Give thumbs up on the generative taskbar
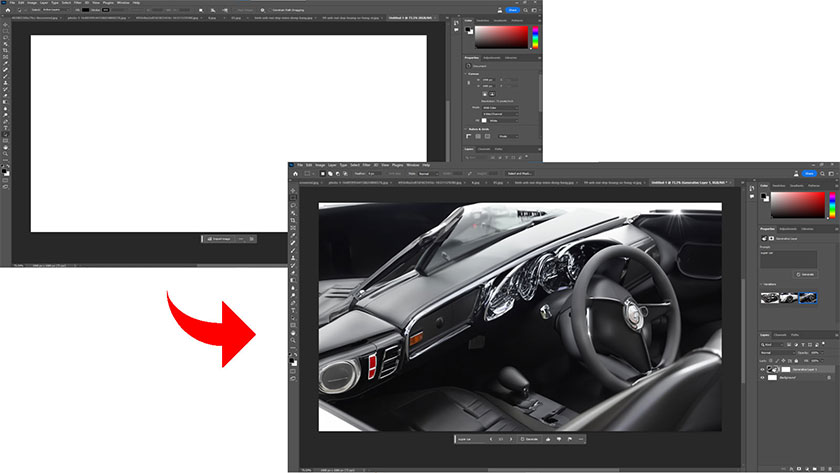This screenshot has width=840, height=473. click(x=548, y=439)
